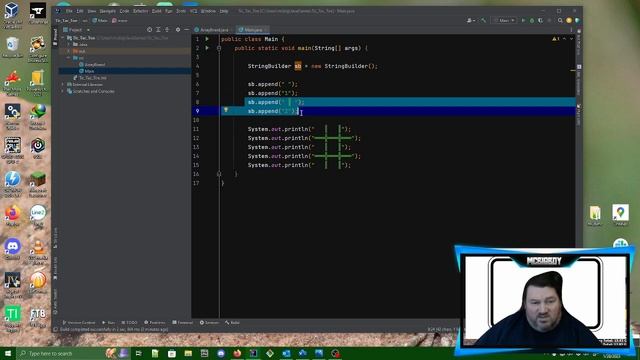Click the Main breadcrumb in navigation bar
Viewport: 640px width, 360px height.
pyautogui.click(x=100, y=20)
